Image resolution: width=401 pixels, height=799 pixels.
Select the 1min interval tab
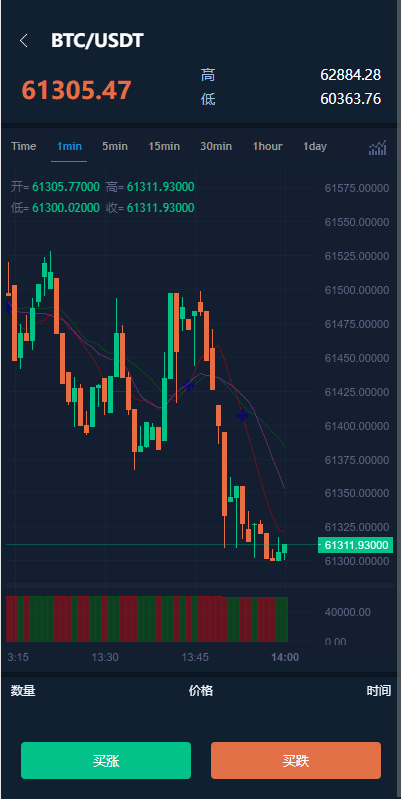pyautogui.click(x=69, y=146)
